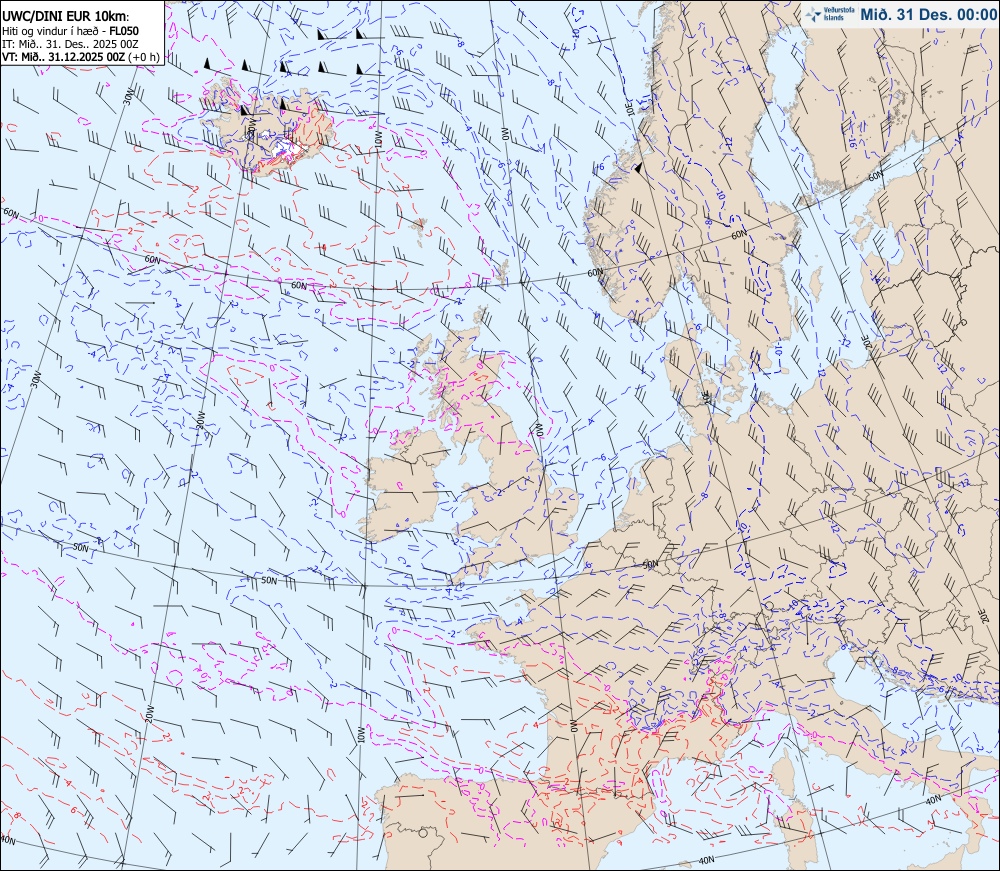Click the Veðurstofa Íslands pinwheel logo
The height and width of the screenshot is (871, 1000).
[x=815, y=15]
